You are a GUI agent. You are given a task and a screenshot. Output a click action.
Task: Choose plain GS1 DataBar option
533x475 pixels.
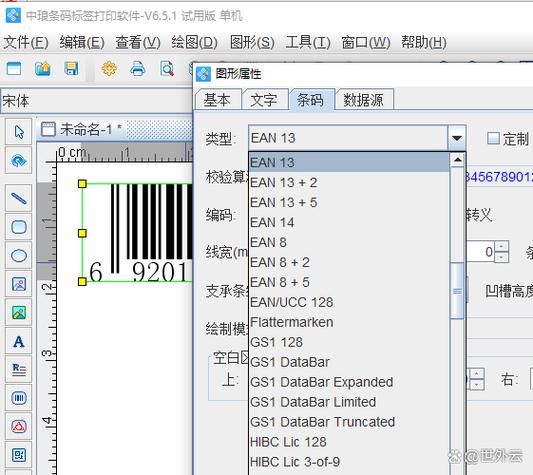(349, 362)
